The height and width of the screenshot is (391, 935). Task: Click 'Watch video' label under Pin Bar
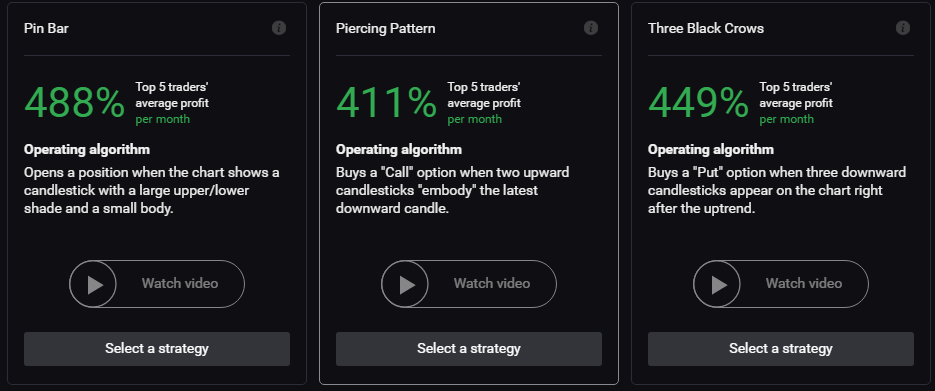(179, 284)
